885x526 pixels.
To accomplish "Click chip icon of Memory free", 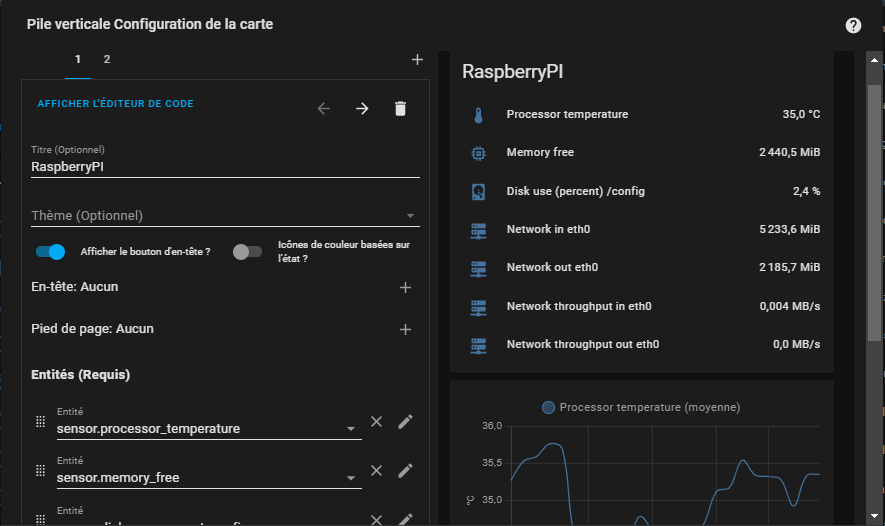I will (x=478, y=153).
